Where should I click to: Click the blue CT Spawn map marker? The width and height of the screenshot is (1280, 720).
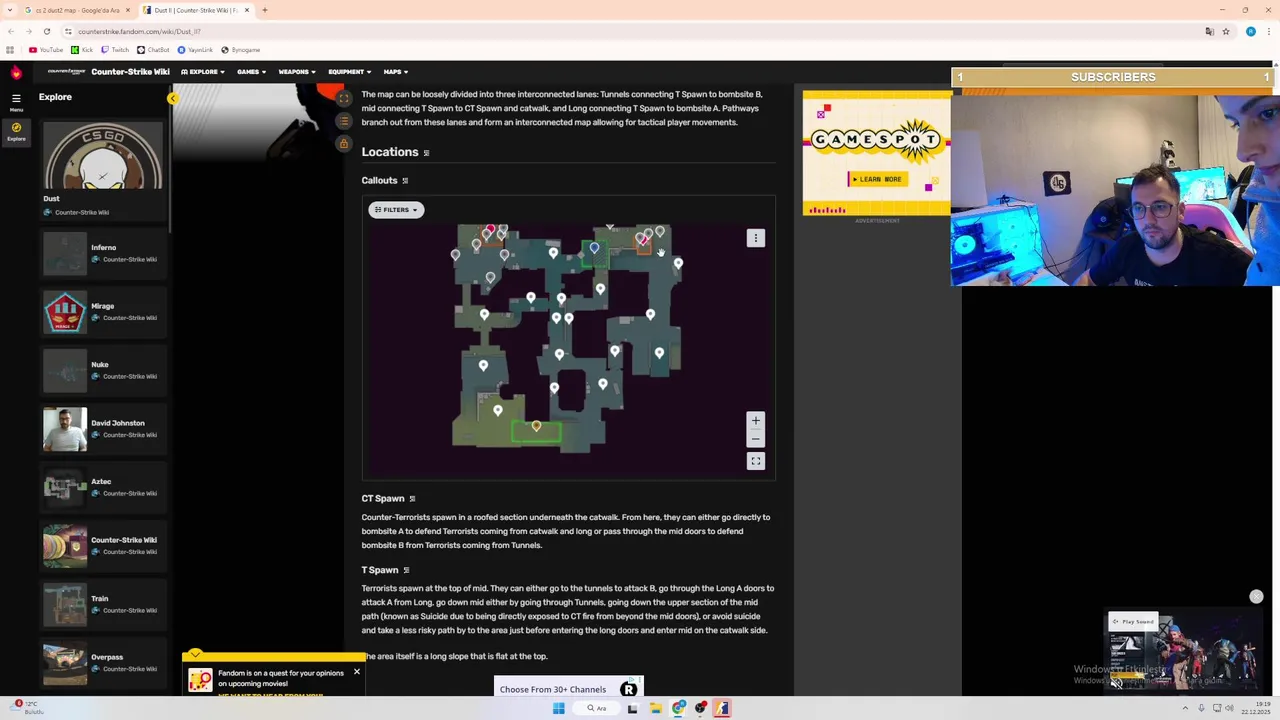click(594, 247)
